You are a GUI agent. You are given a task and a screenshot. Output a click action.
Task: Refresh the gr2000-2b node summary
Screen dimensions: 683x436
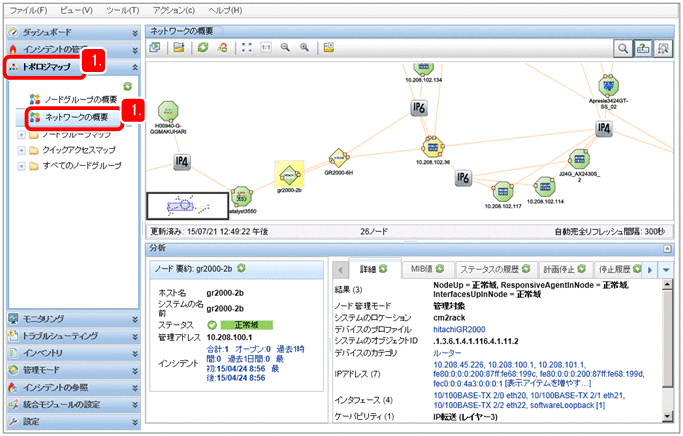point(241,269)
